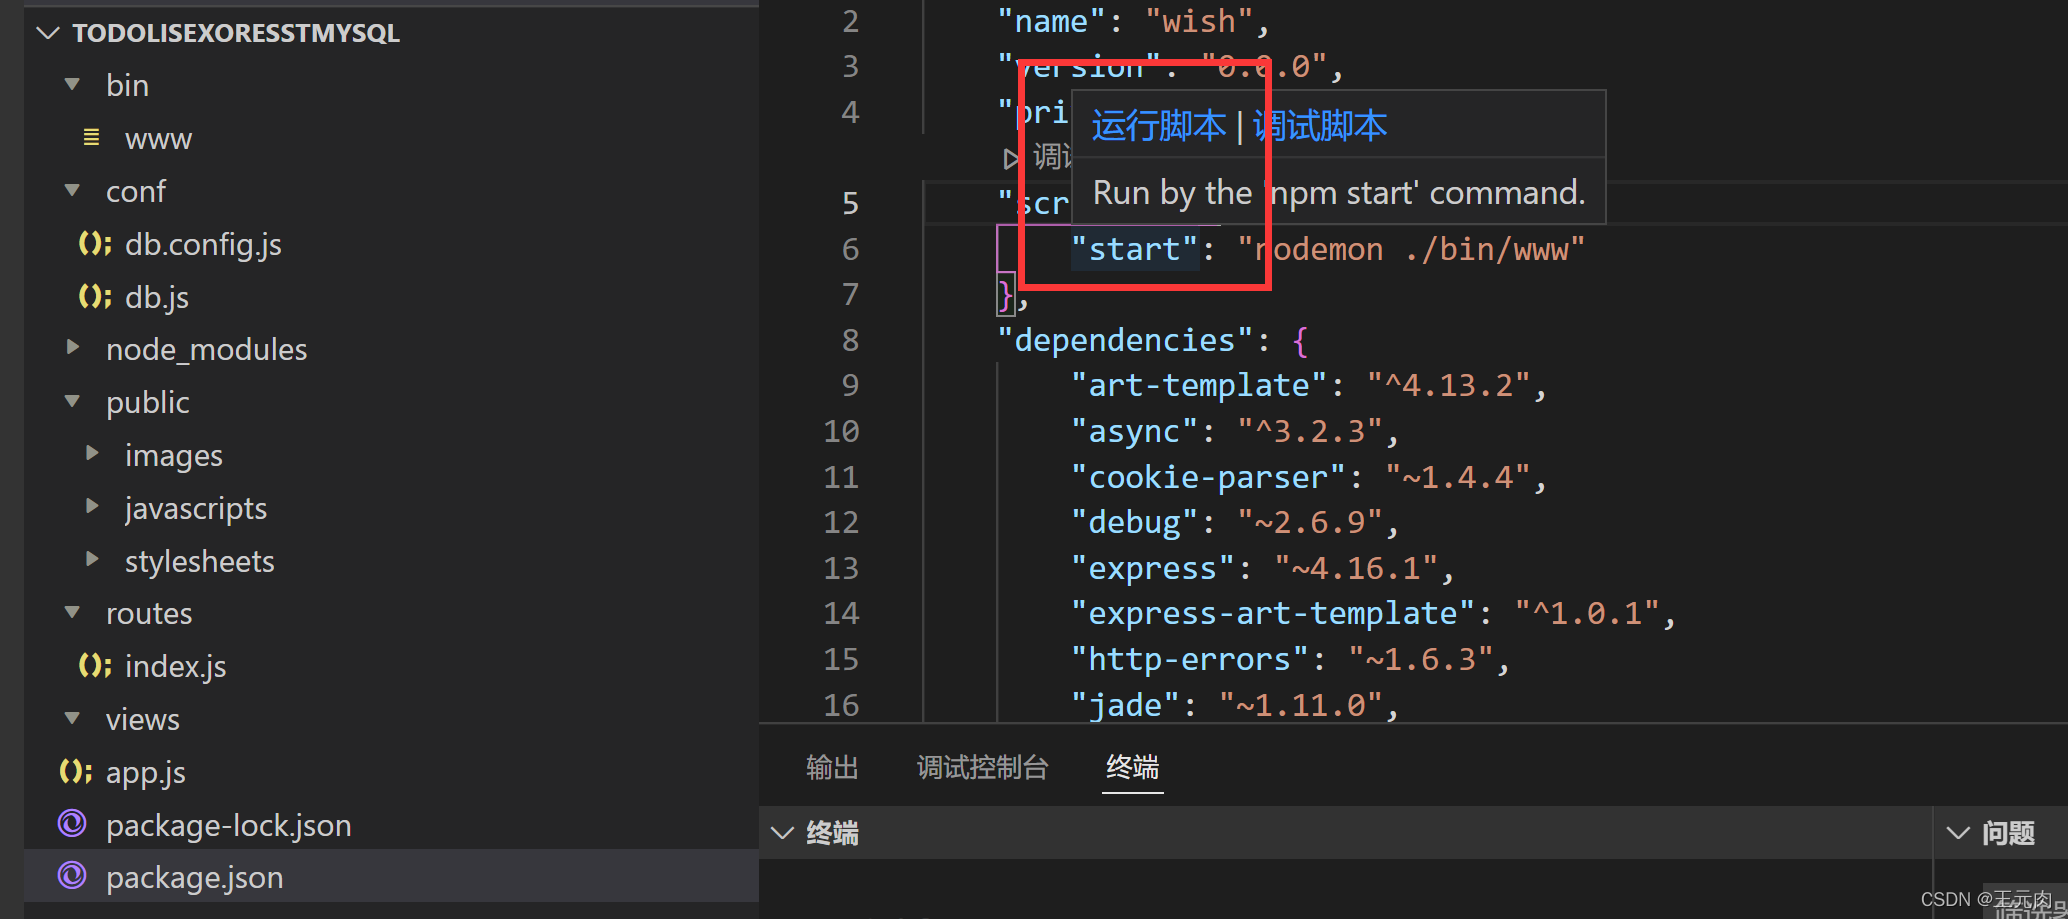Click the index.js JavaScript file icon

pyautogui.click(x=95, y=665)
